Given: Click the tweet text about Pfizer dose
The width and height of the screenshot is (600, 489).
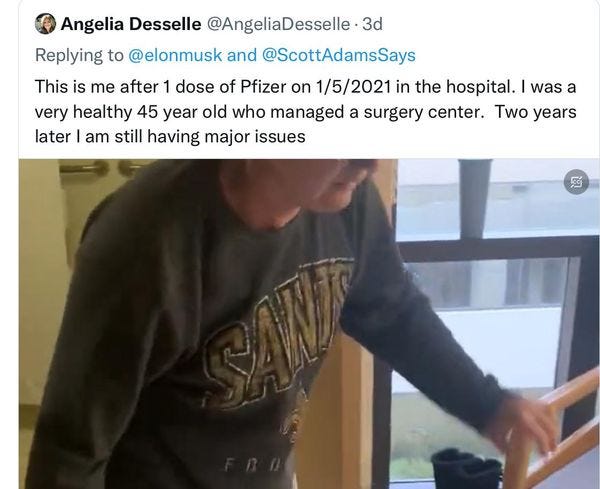Looking at the screenshot, I should (x=305, y=111).
